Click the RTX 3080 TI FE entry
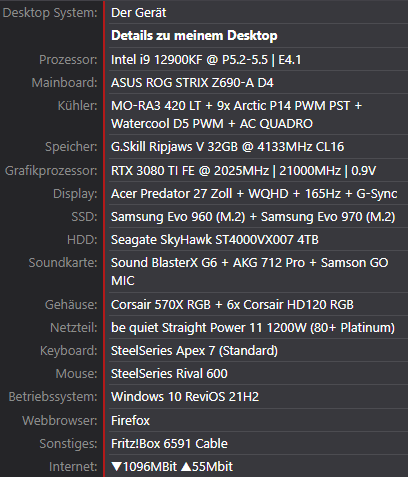408x477 pixels. 243,171
